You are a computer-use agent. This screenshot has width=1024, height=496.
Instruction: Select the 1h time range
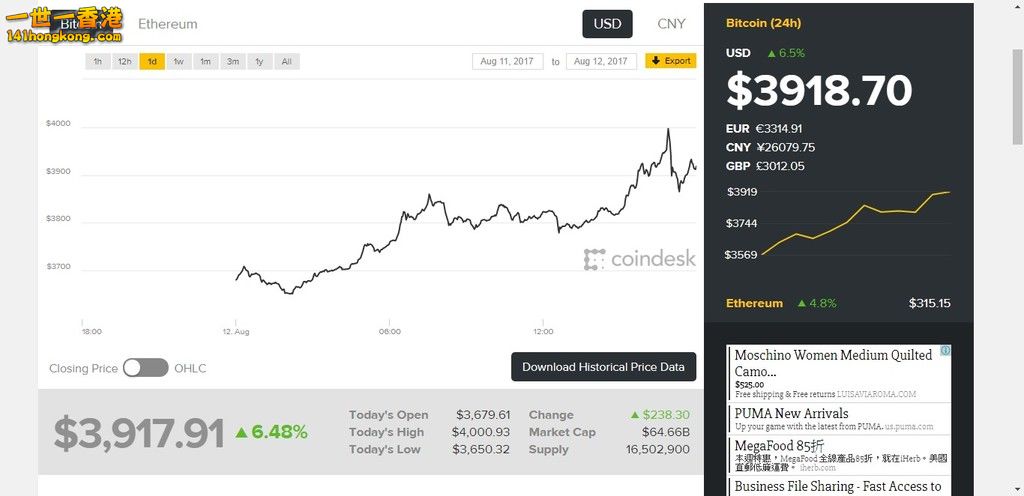(98, 62)
